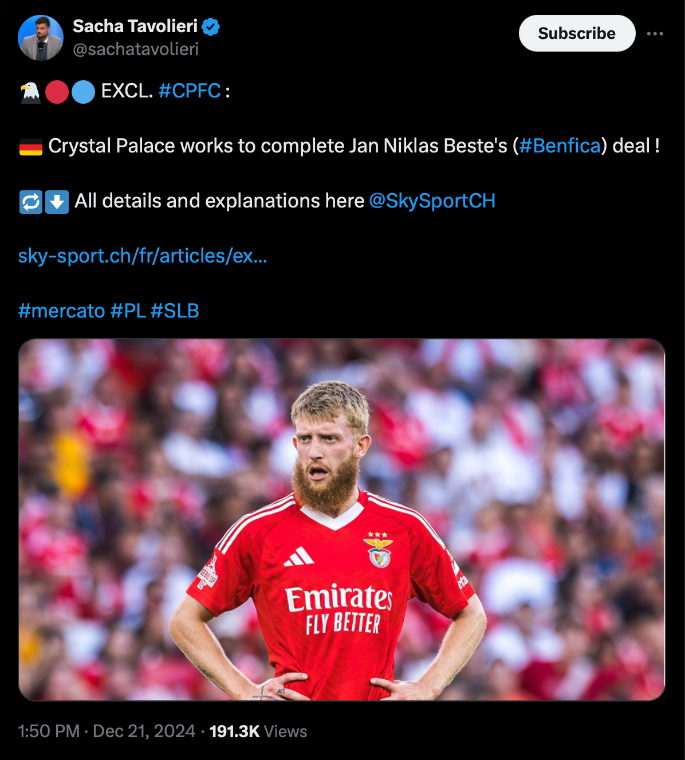Click the down arrow emoji icon
The height and width of the screenshot is (760, 685).
point(57,202)
